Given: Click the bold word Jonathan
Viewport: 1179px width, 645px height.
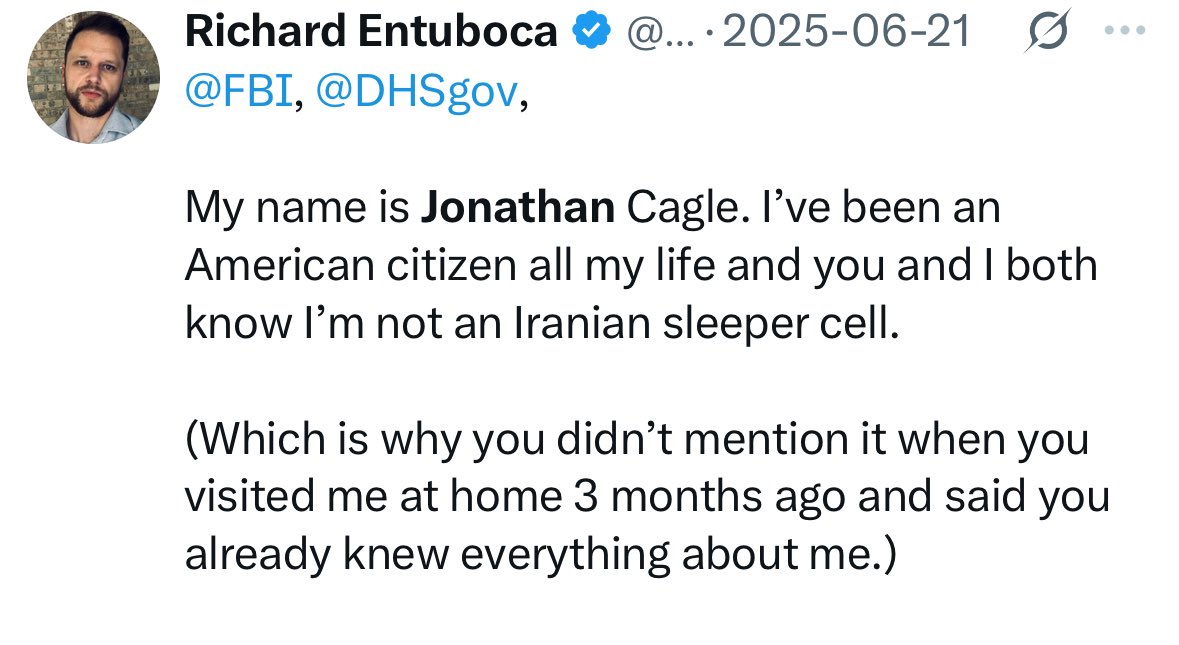Looking at the screenshot, I should 518,209.
